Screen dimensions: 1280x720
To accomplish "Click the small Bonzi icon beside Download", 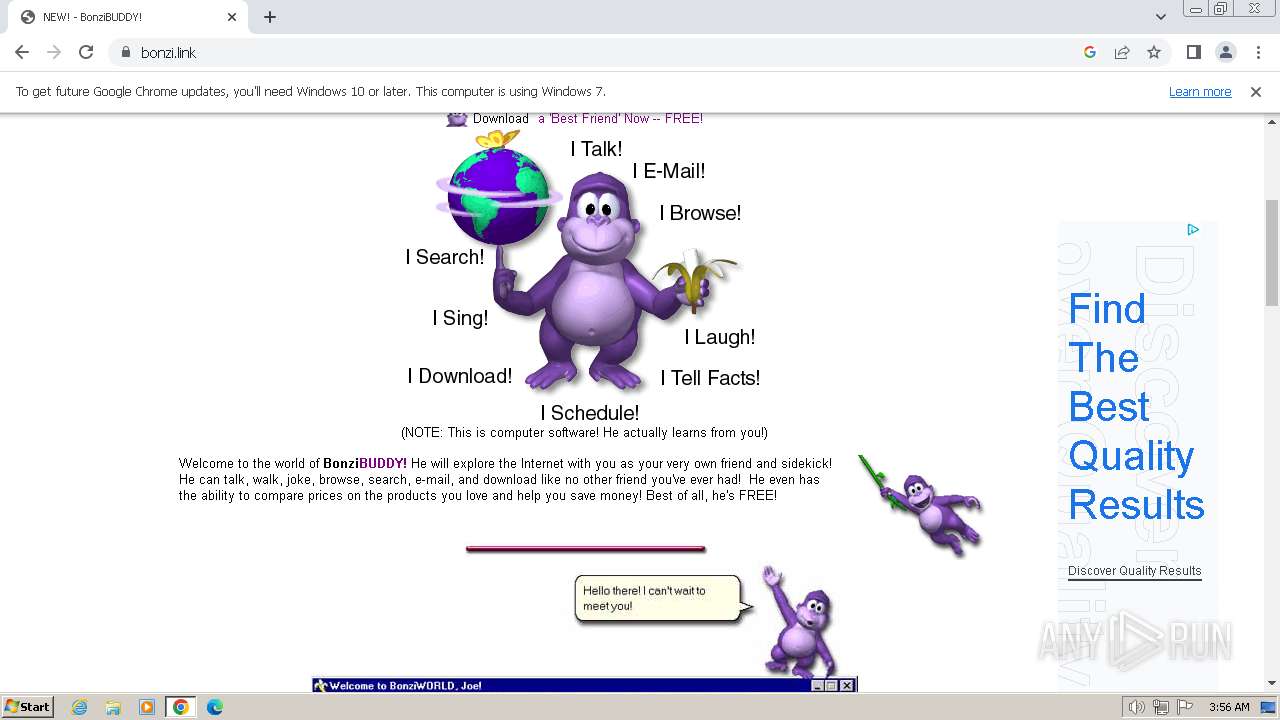I will [x=457, y=118].
